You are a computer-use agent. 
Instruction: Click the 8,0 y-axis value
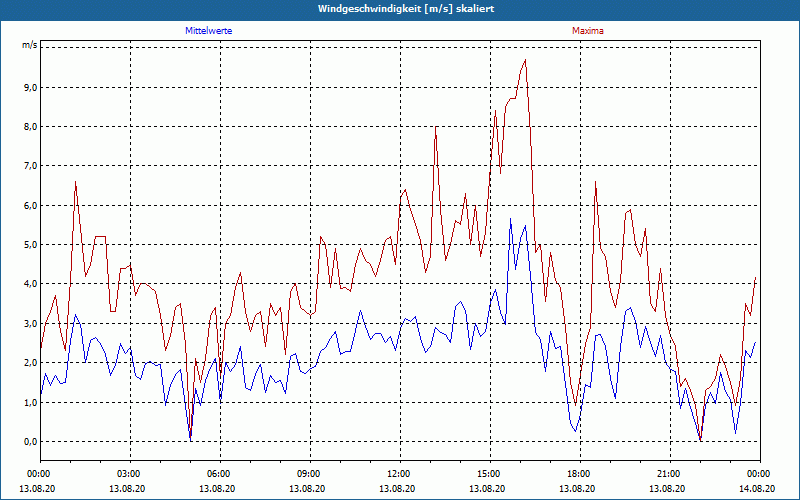pyautogui.click(x=30, y=127)
